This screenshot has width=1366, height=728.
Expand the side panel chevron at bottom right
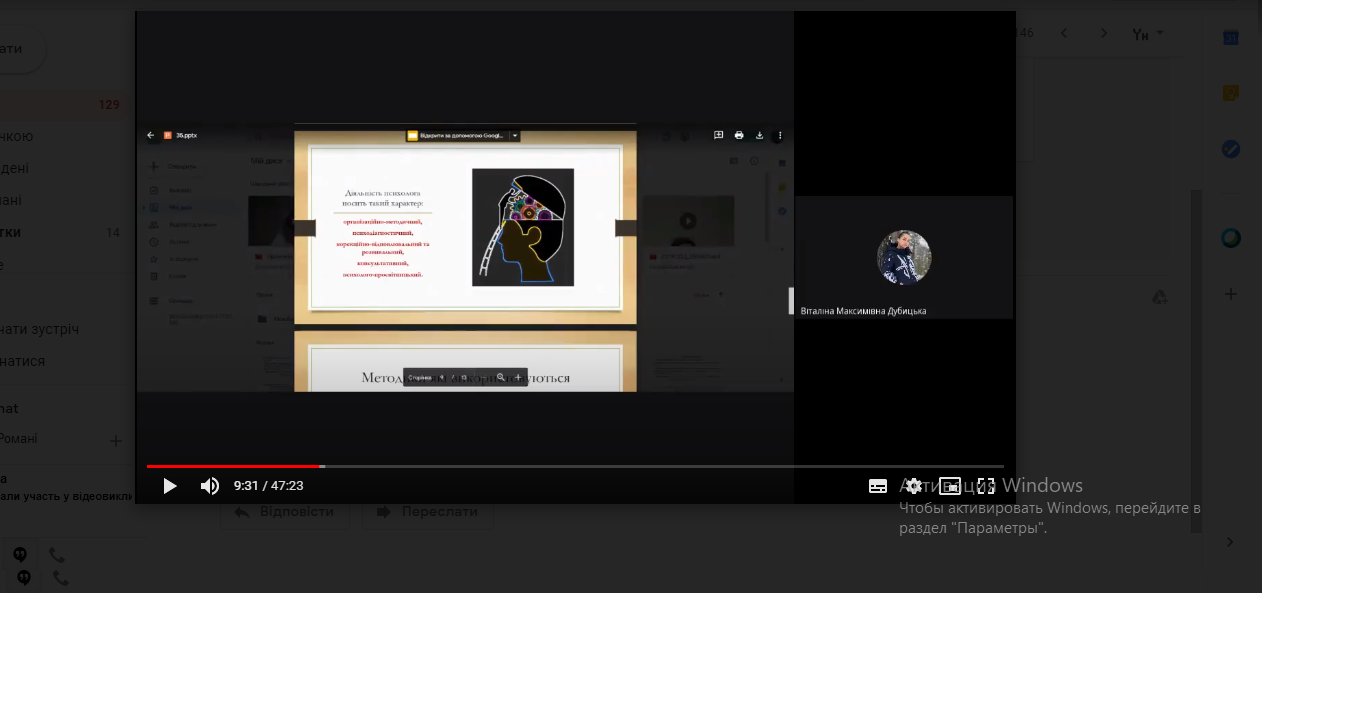(1230, 542)
